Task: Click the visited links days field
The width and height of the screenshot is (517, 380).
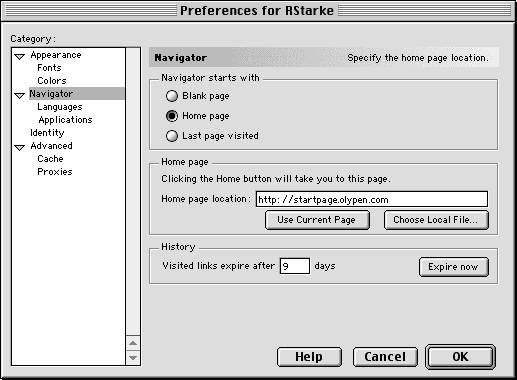Action: 295,266
